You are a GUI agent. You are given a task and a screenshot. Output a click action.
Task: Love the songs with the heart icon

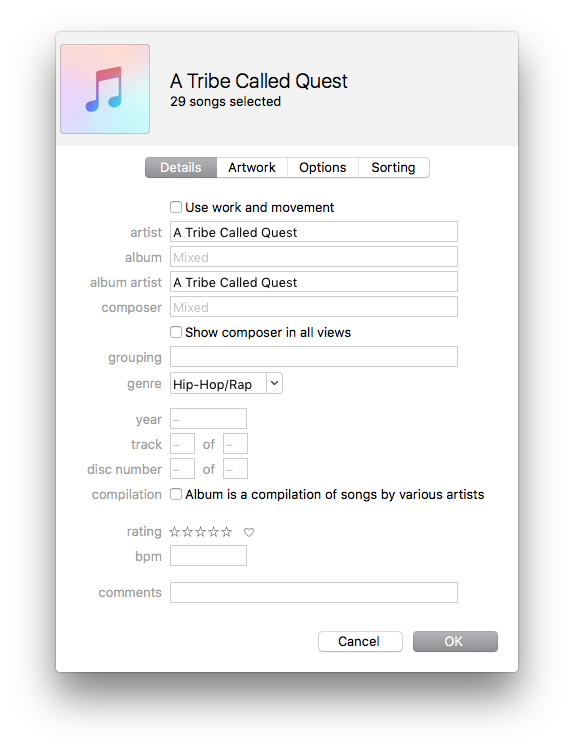[x=249, y=532]
